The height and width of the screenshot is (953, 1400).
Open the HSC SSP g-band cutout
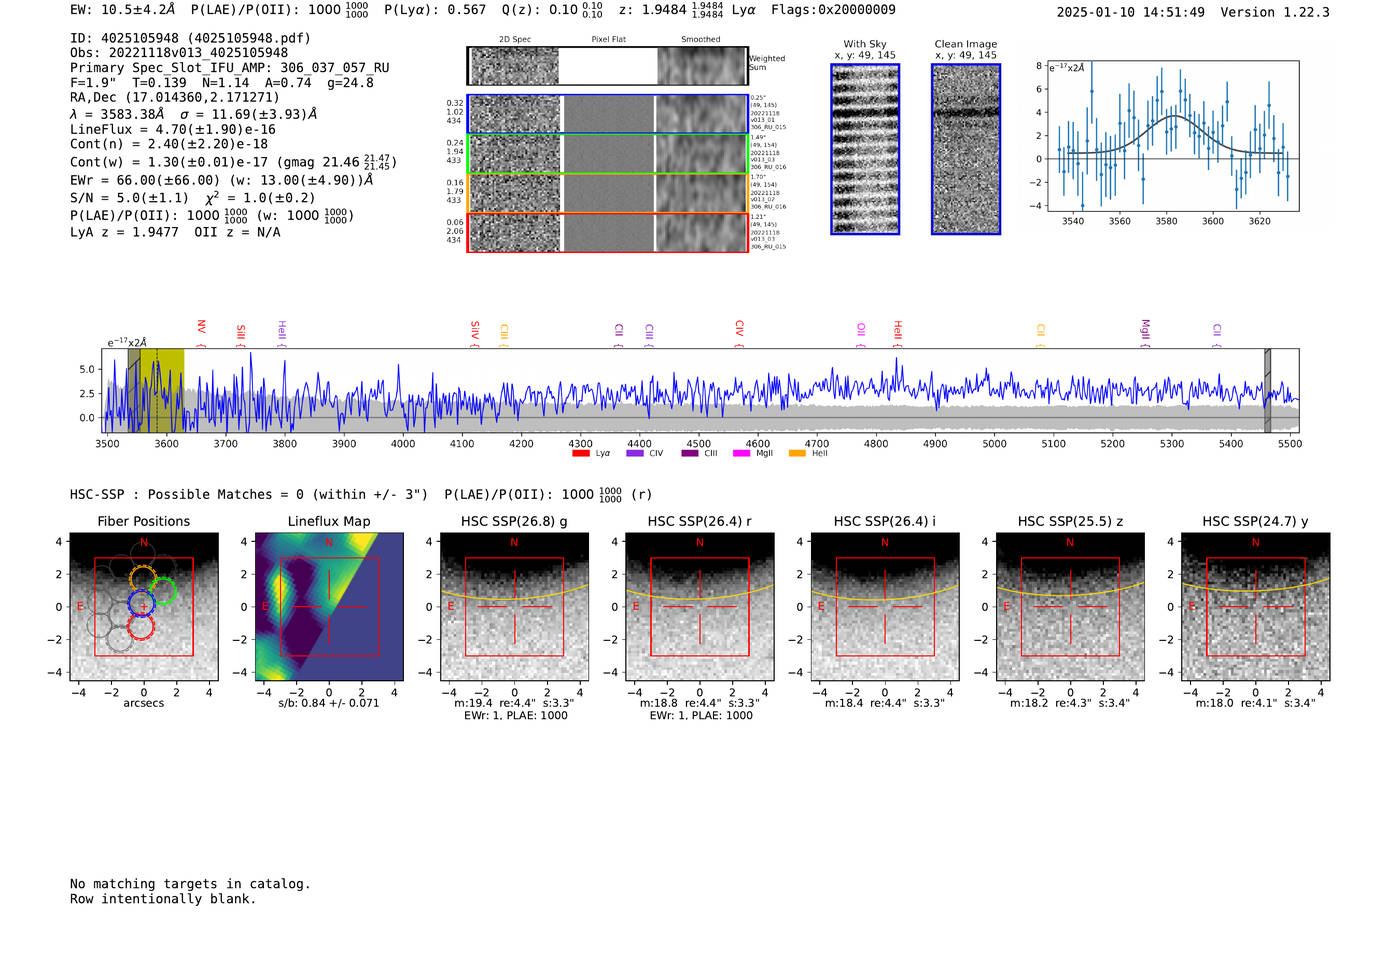point(514,606)
